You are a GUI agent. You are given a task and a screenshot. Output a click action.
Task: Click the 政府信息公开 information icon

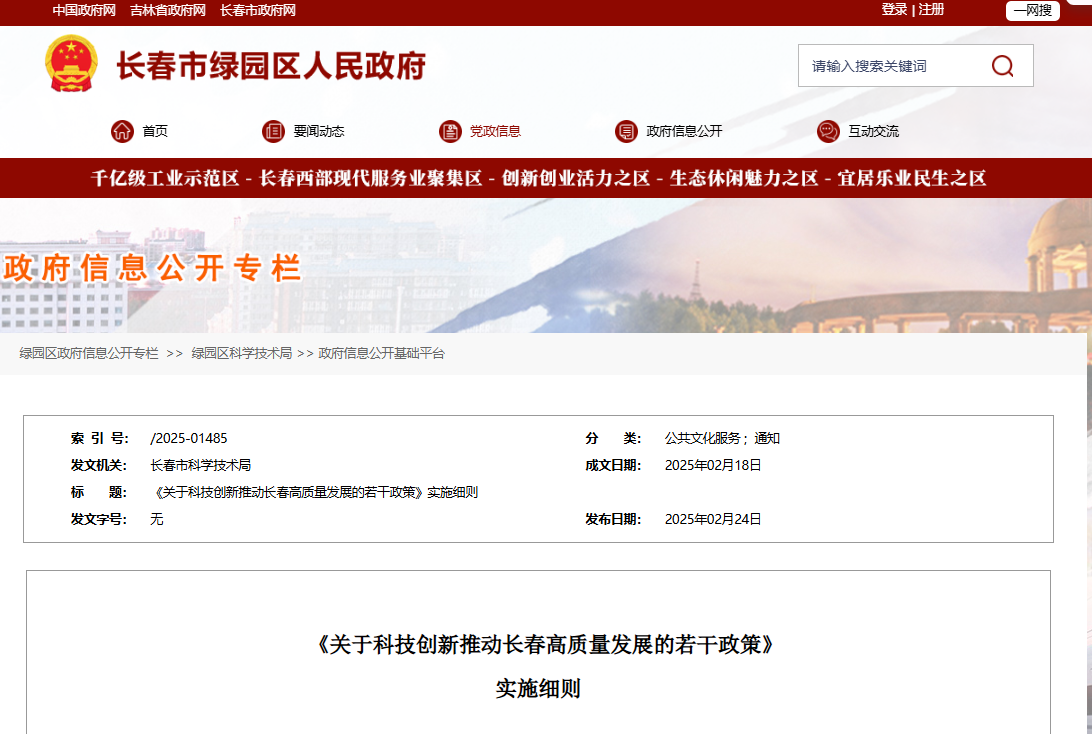pos(627,130)
